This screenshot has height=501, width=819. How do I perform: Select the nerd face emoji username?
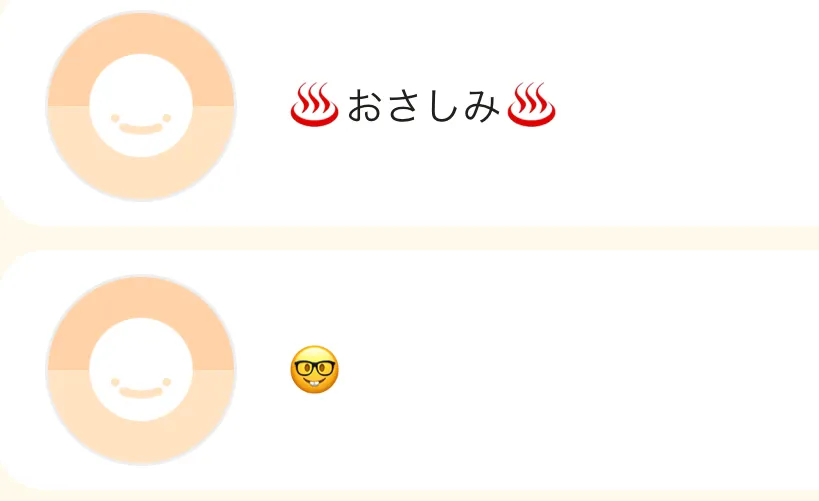(314, 369)
